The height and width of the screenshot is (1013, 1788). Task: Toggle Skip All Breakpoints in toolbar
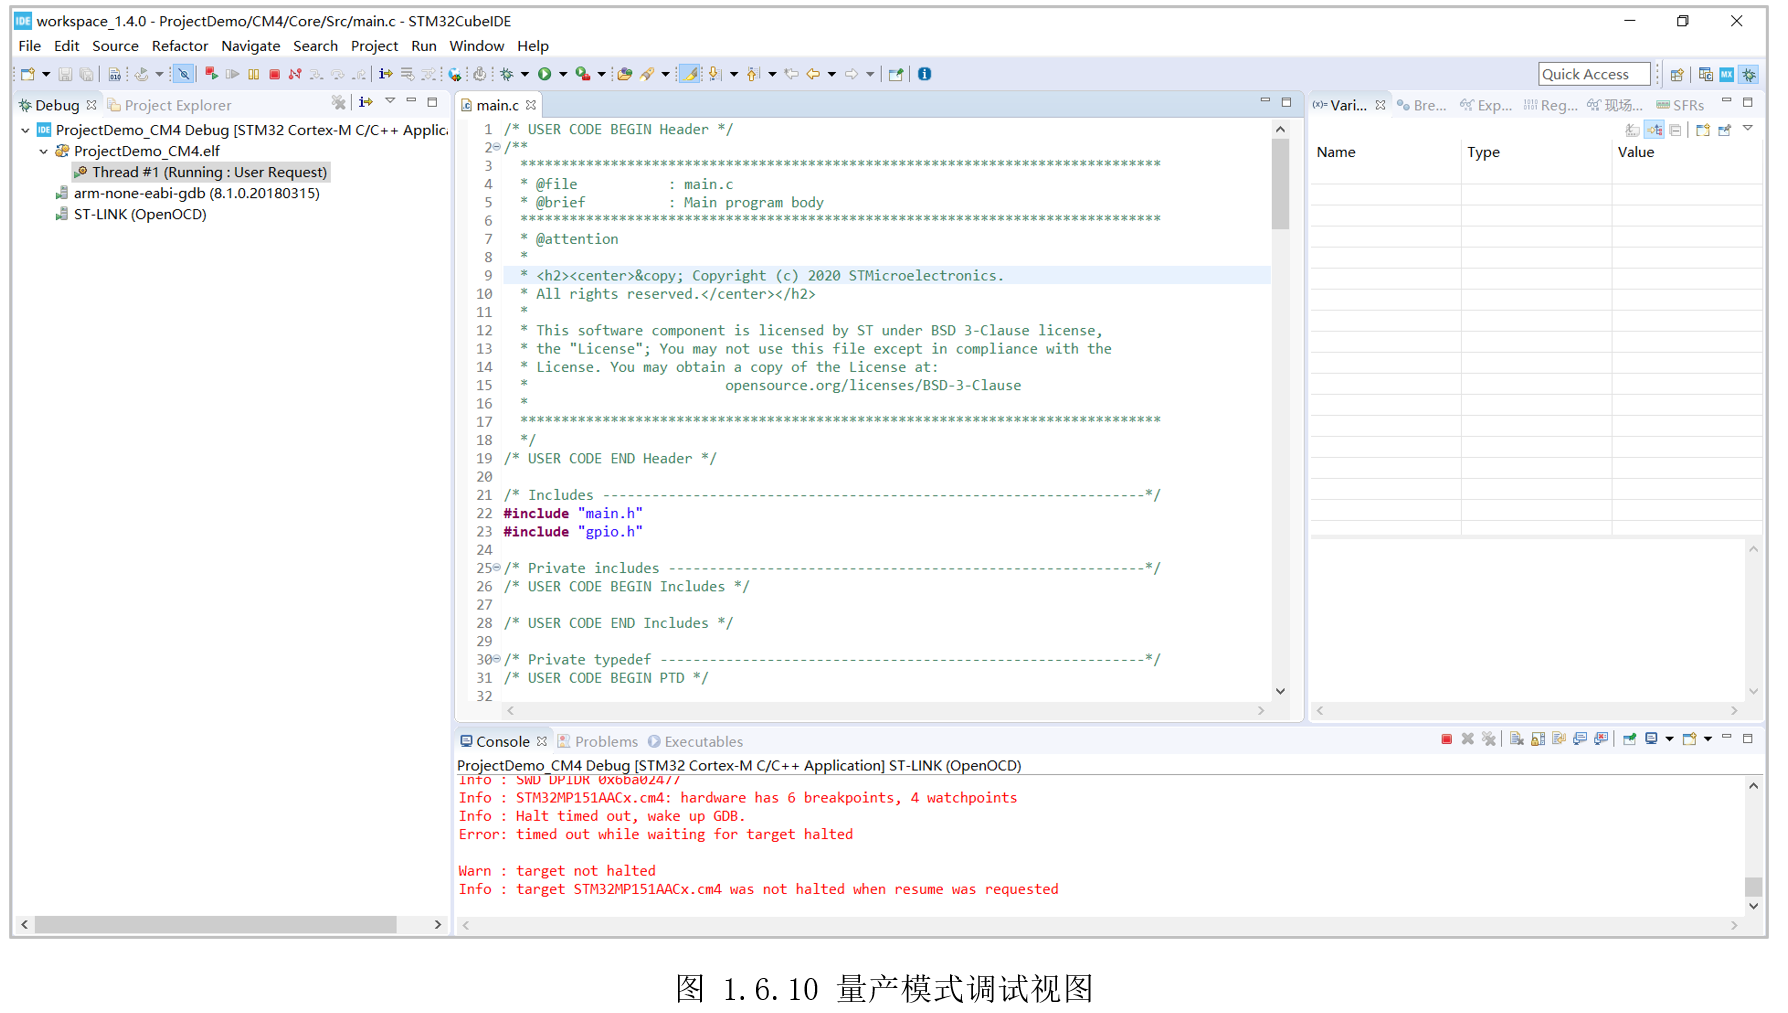point(183,74)
